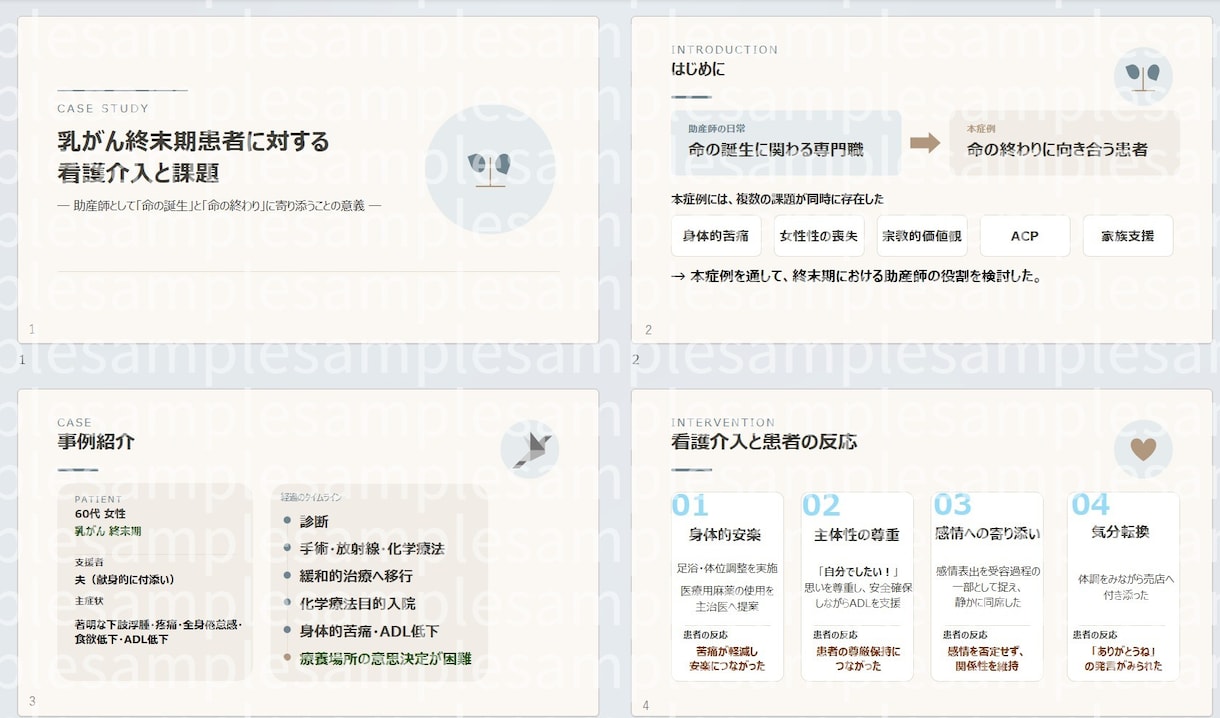The height and width of the screenshot is (718, 1220).
Task: Select the 宗教的価値観 chip
Action: click(921, 236)
